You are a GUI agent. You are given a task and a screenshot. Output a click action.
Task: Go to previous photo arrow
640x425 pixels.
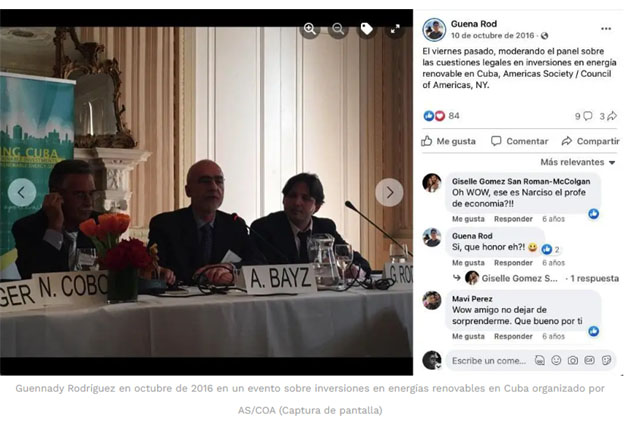click(22, 192)
